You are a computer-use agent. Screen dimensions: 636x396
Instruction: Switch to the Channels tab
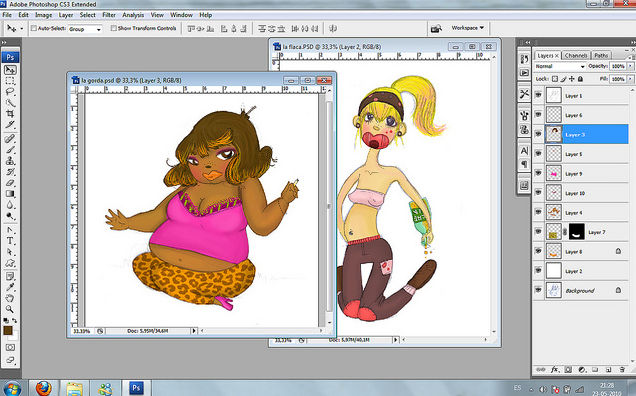576,56
